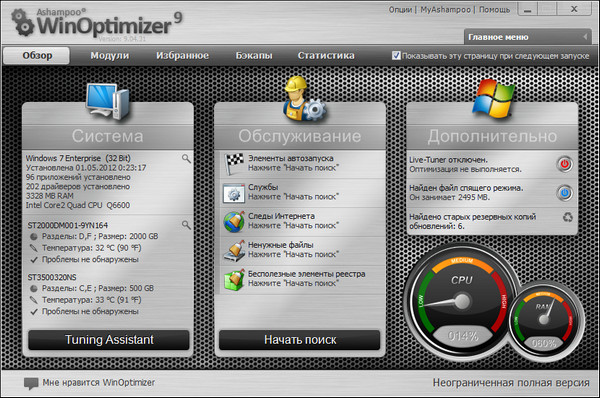600x398 pixels.
Task: Click the magnifier next to Windows 7 Enterprise
Action: tap(186, 158)
